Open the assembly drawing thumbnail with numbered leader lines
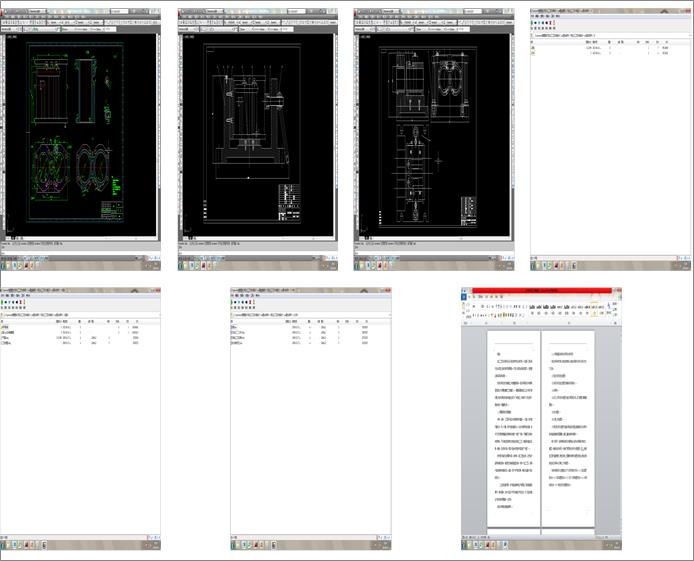 click(x=258, y=140)
